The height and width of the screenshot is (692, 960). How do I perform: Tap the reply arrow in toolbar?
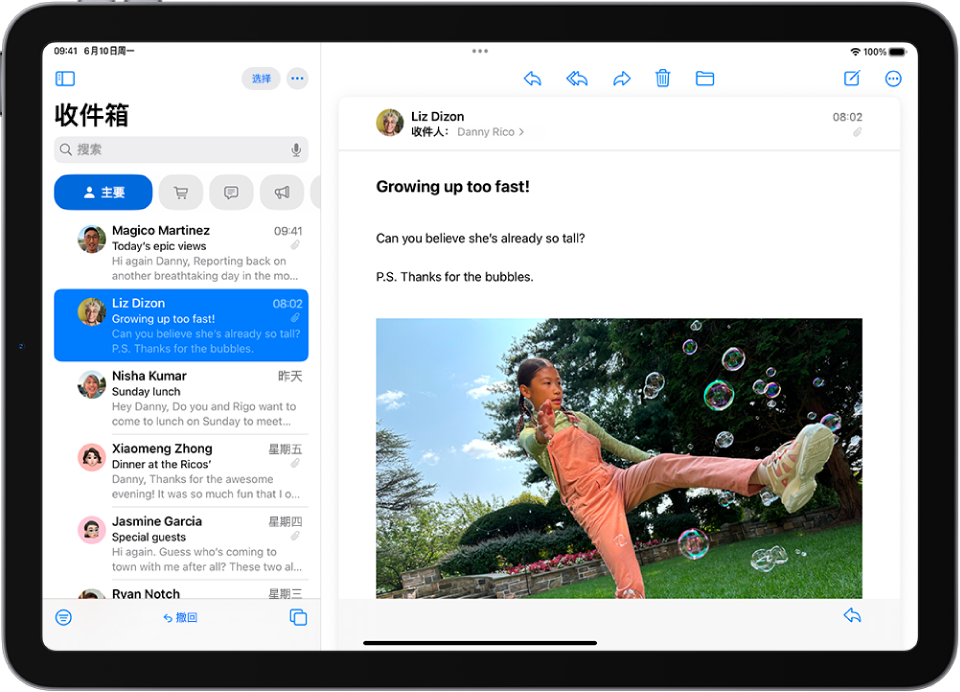tap(532, 78)
